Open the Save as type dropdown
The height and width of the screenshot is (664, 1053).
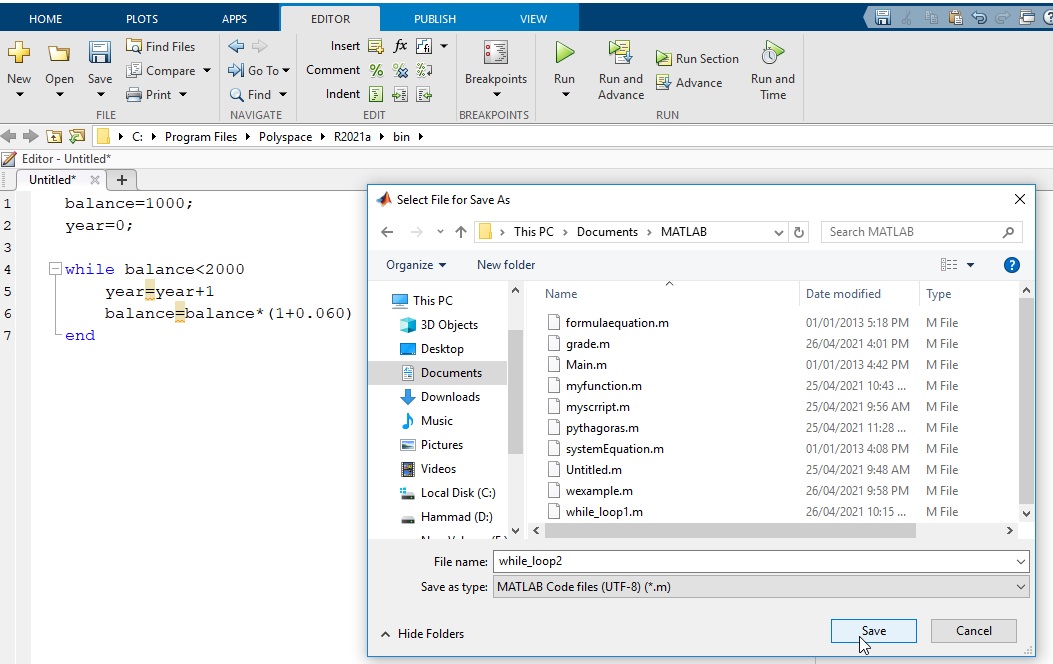click(x=1020, y=586)
